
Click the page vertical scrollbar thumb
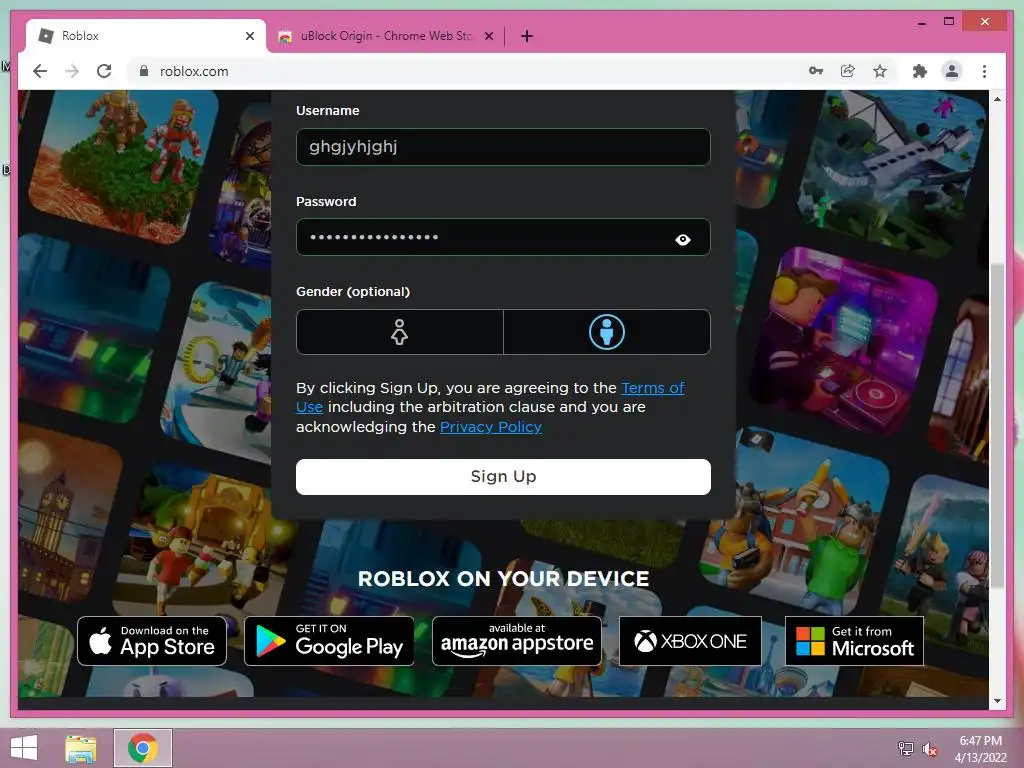point(997,424)
